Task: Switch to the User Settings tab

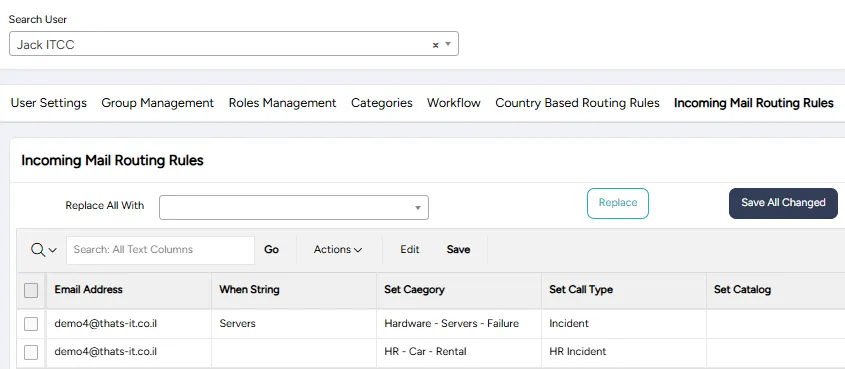Action: point(49,103)
